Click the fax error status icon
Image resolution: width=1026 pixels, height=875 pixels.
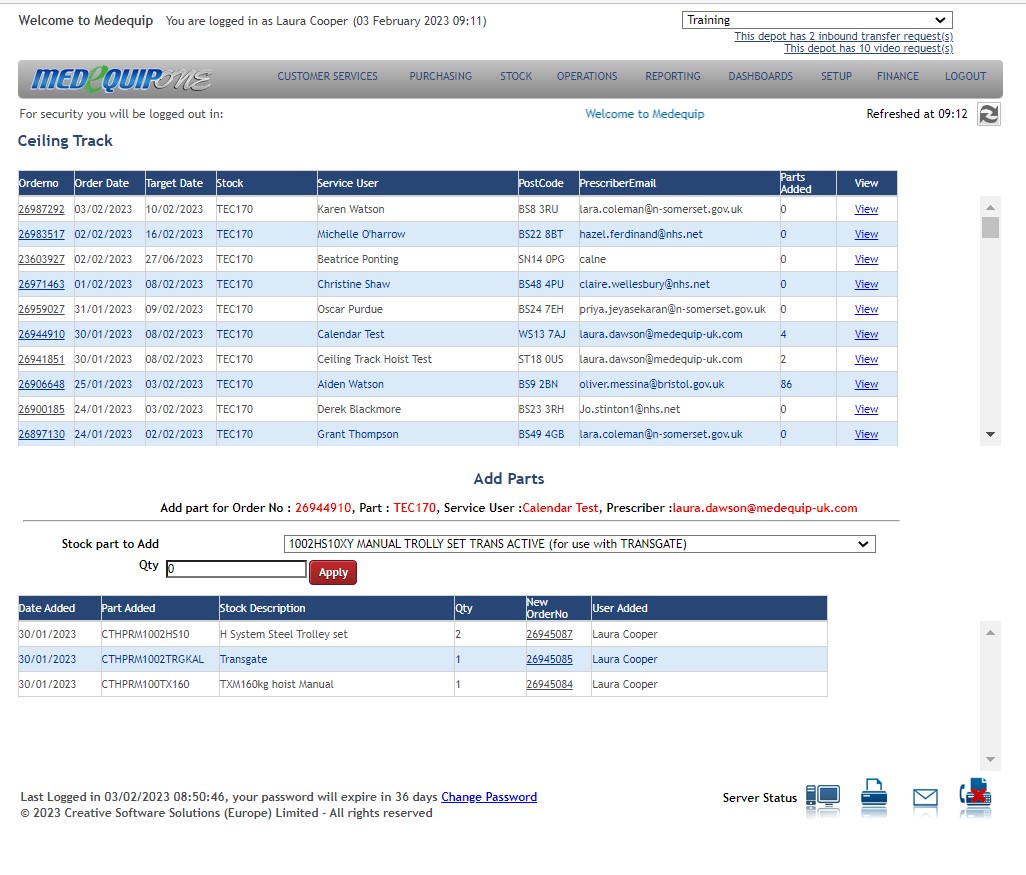tap(975, 795)
